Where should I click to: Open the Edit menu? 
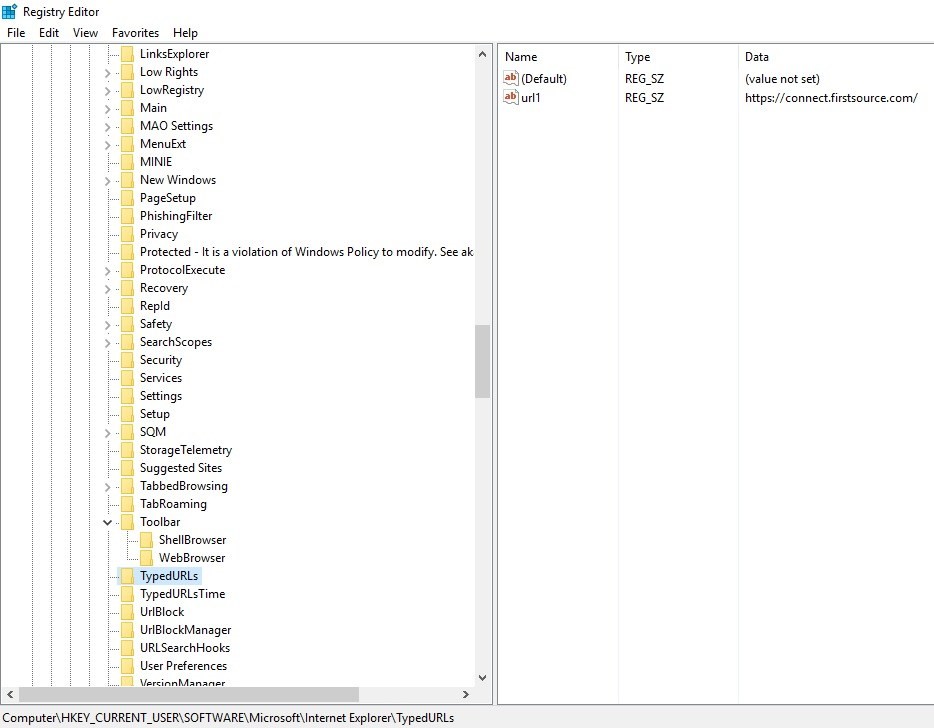pyautogui.click(x=49, y=33)
